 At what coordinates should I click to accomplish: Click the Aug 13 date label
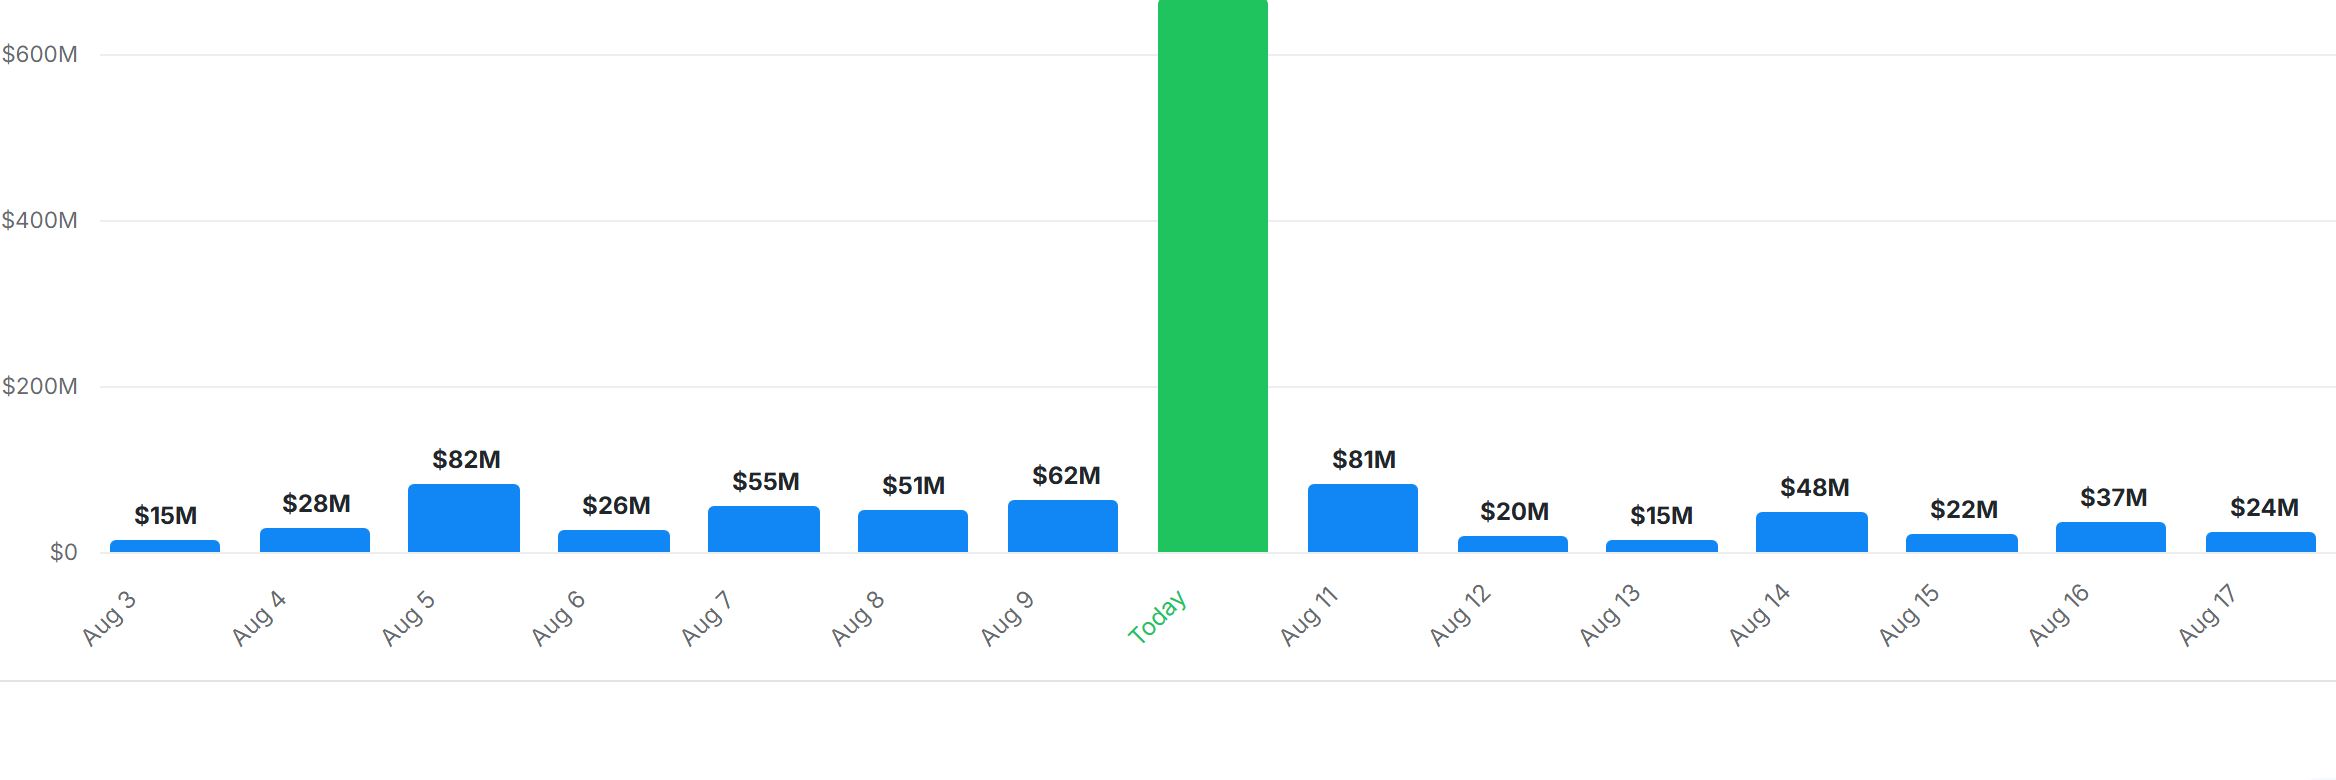click(x=1610, y=615)
